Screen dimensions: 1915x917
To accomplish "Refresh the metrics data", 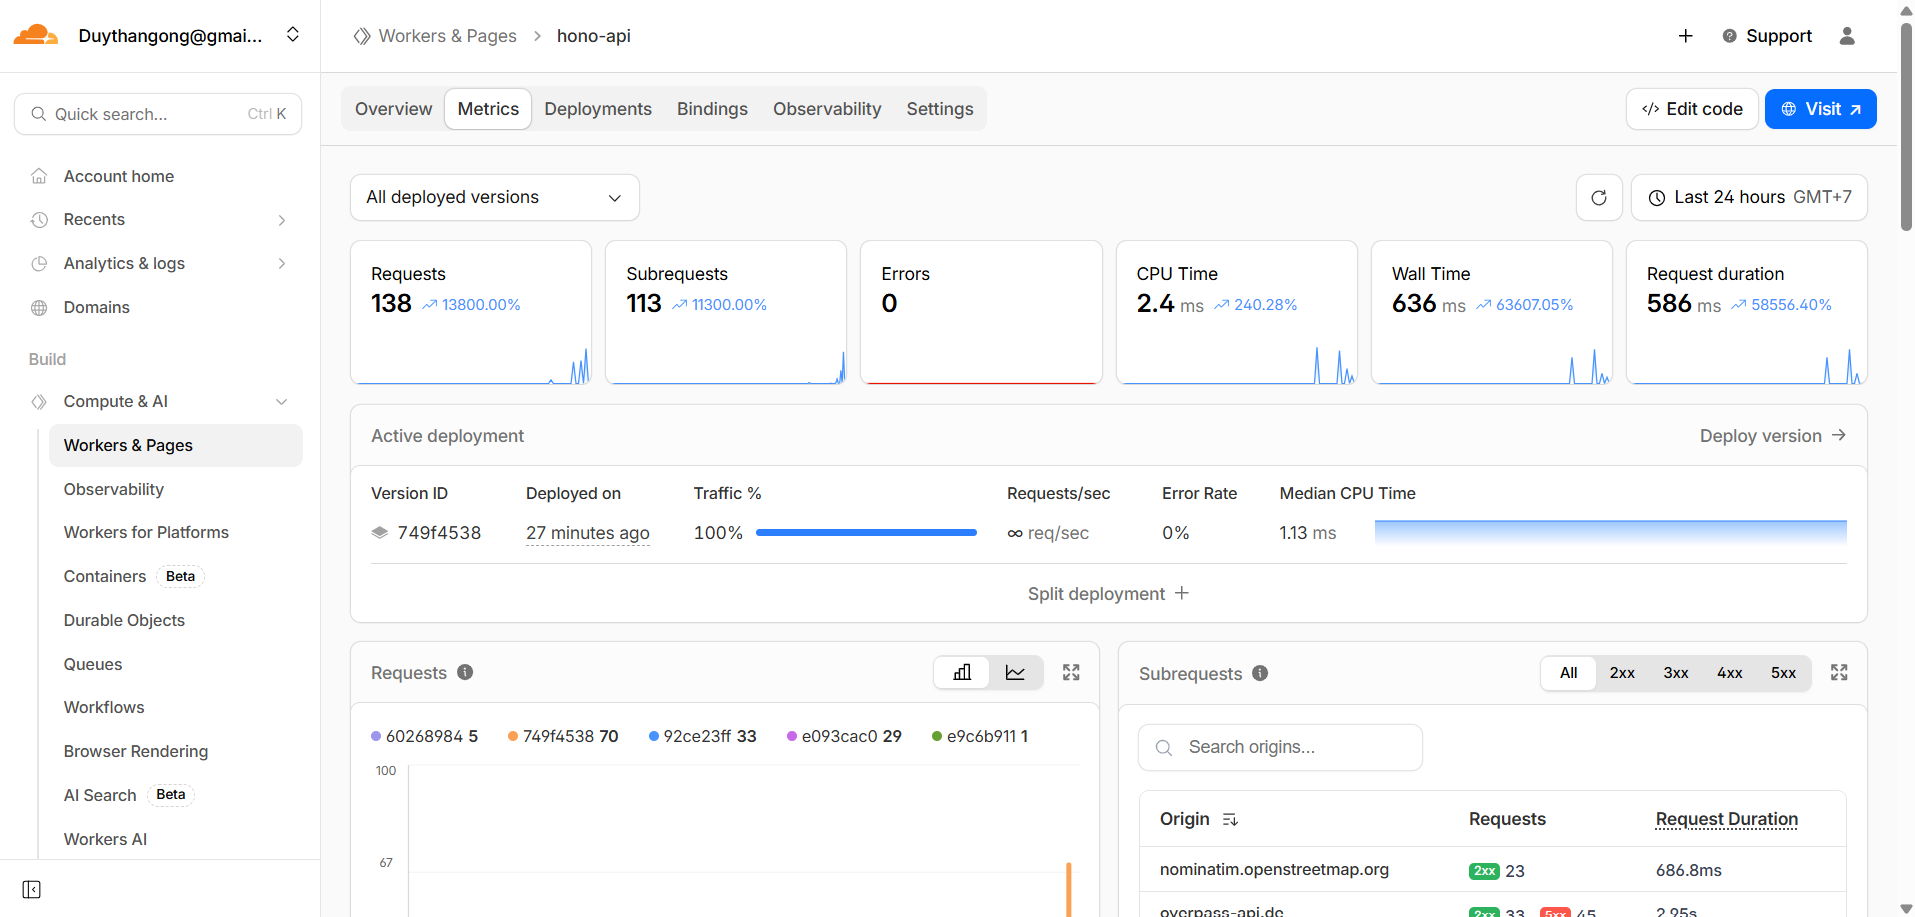I will 1599,197.
